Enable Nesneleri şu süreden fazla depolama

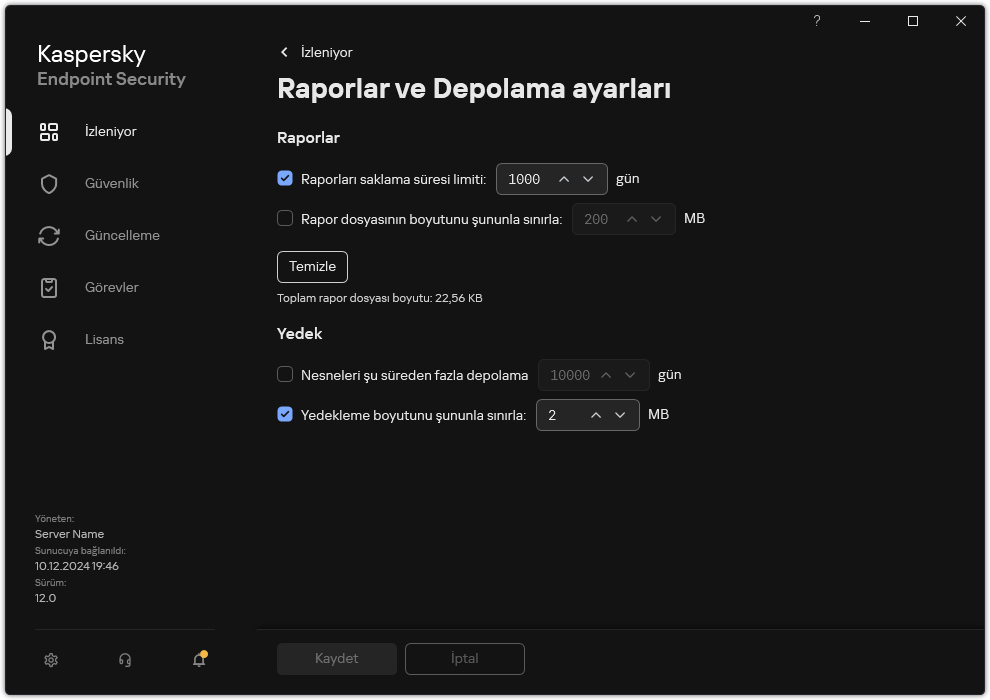point(285,374)
